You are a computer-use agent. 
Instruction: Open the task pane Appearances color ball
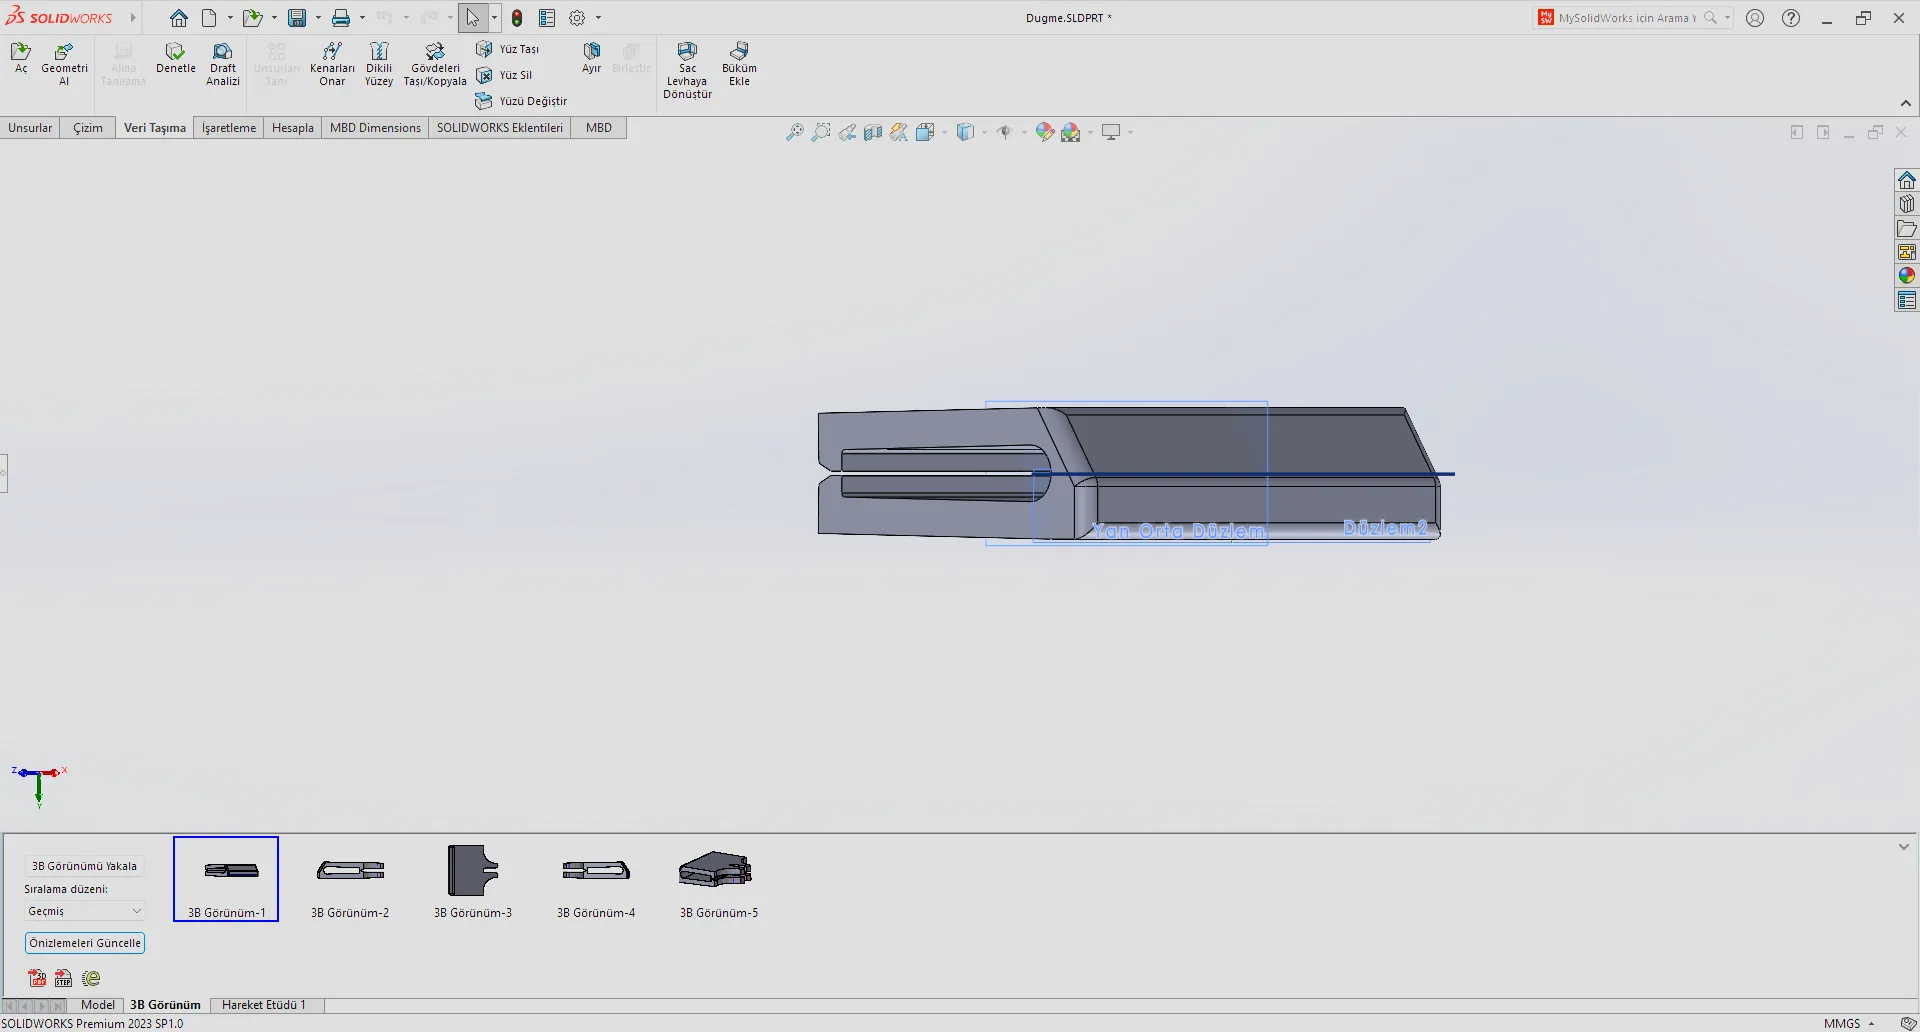(x=1907, y=276)
